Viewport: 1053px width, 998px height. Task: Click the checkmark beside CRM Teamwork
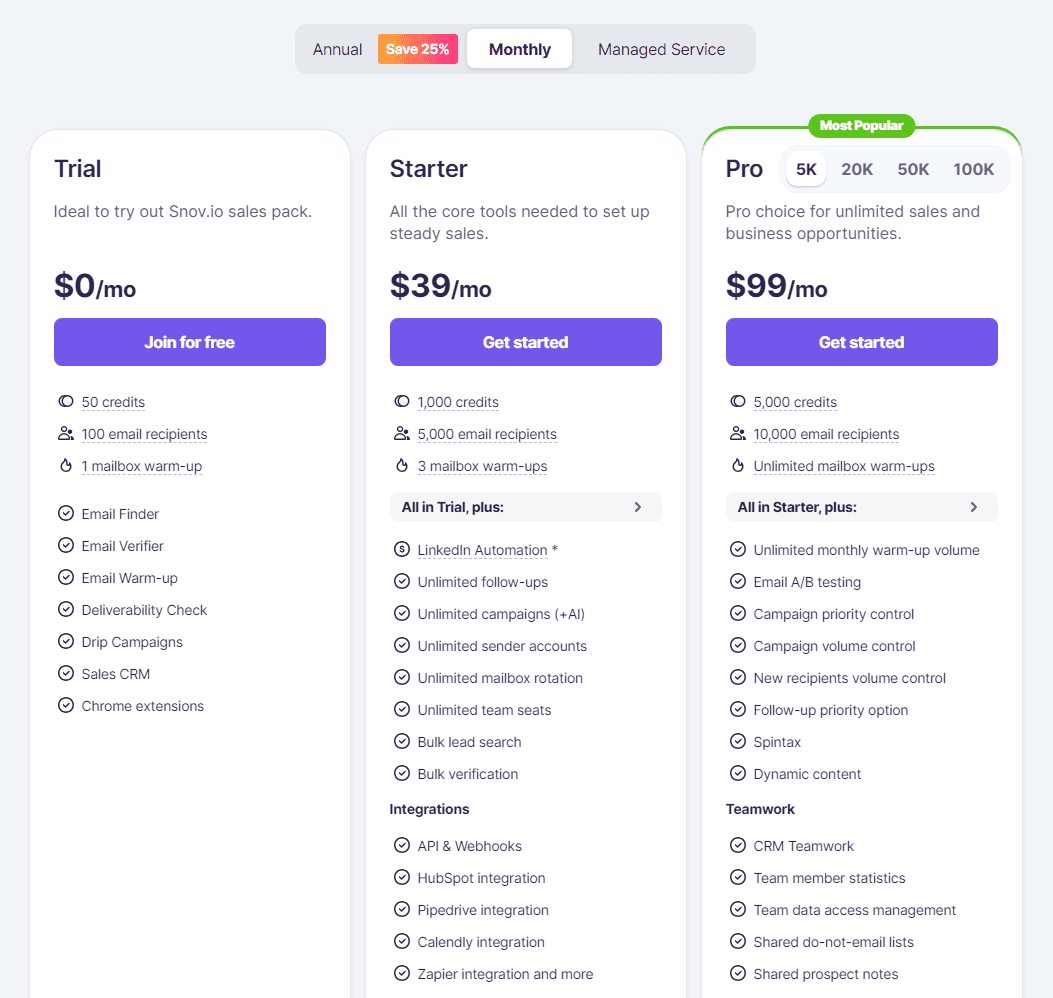tap(736, 846)
